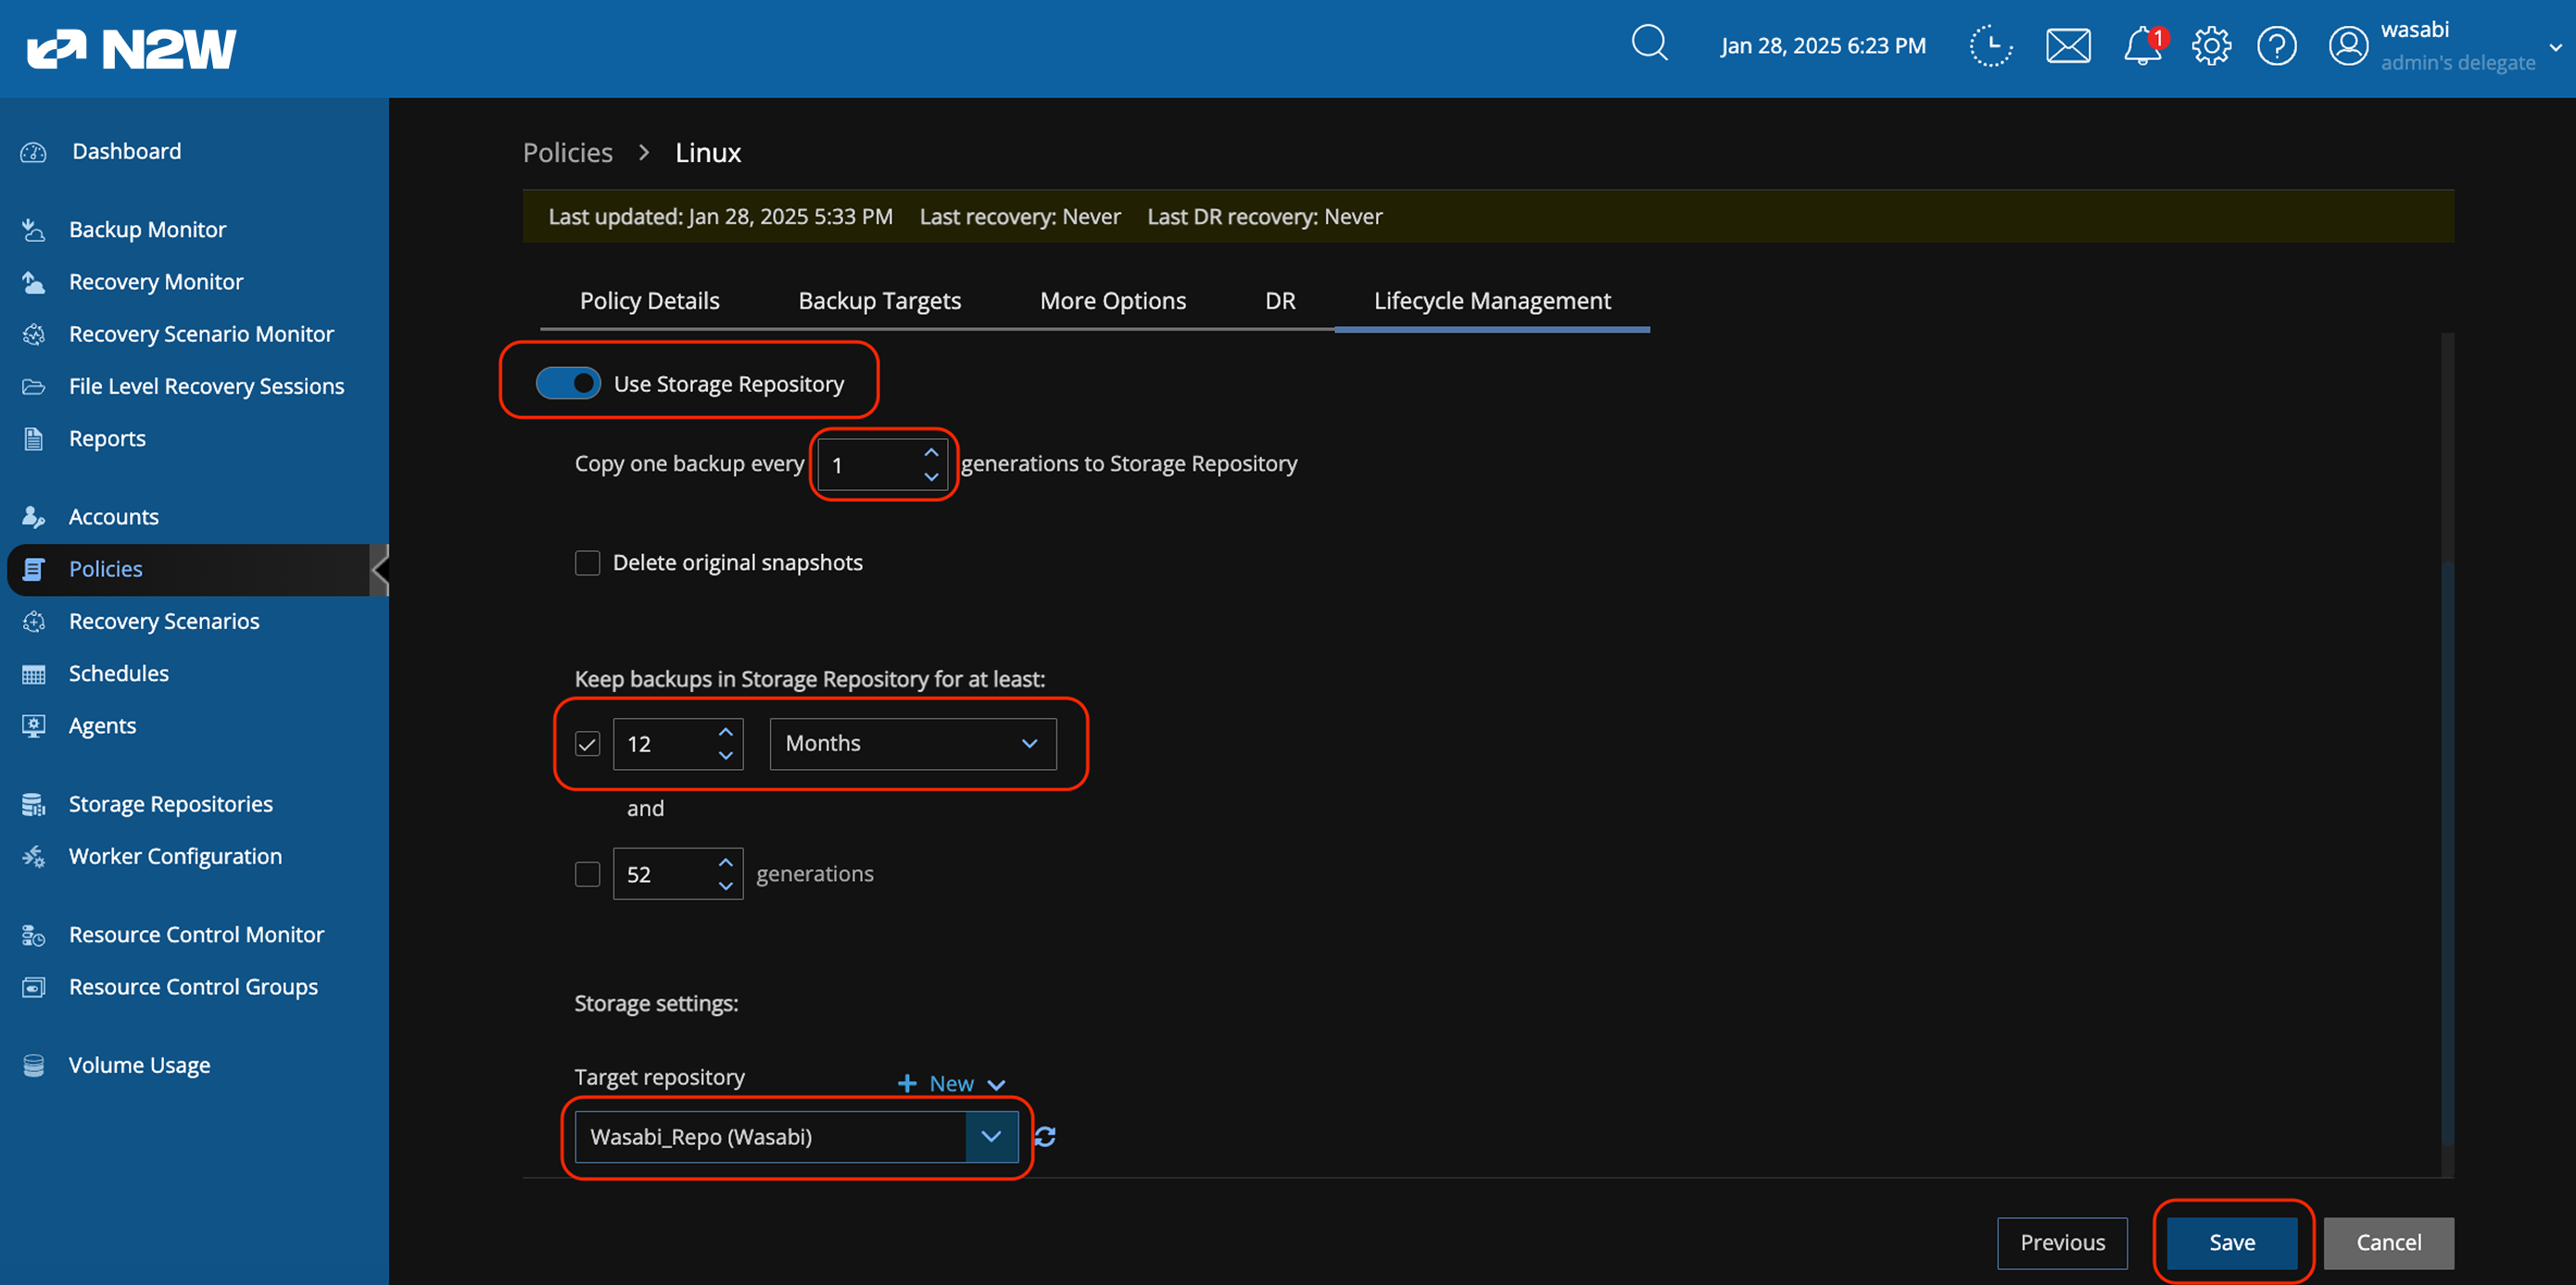Click the search magnifier icon in header
The height and width of the screenshot is (1285, 2576).
tap(1649, 44)
